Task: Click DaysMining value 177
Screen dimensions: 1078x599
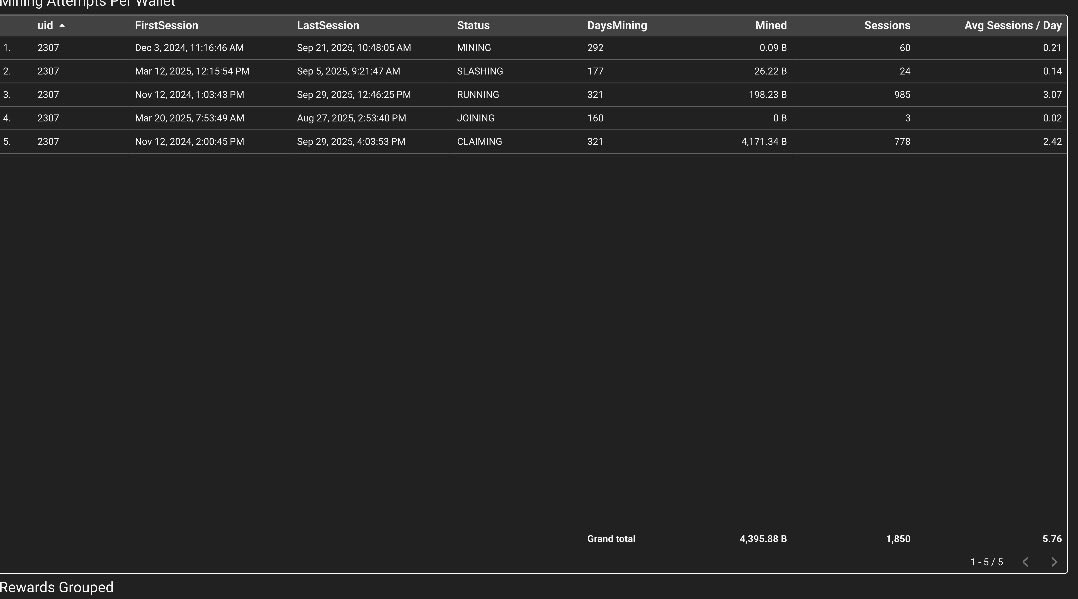Action: point(595,72)
